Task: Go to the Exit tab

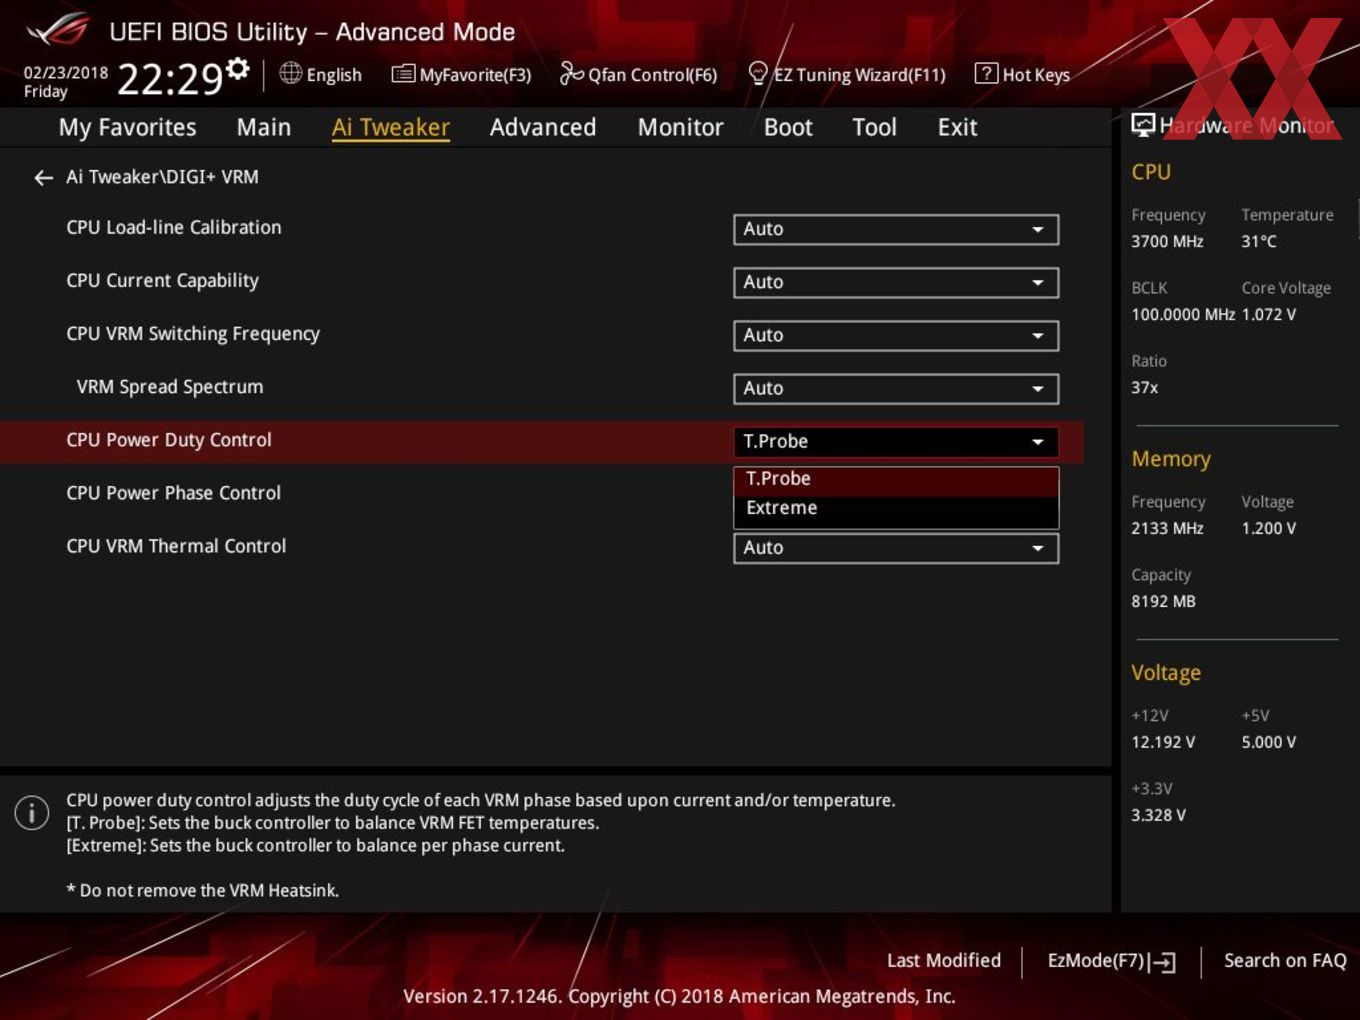Action: point(957,127)
